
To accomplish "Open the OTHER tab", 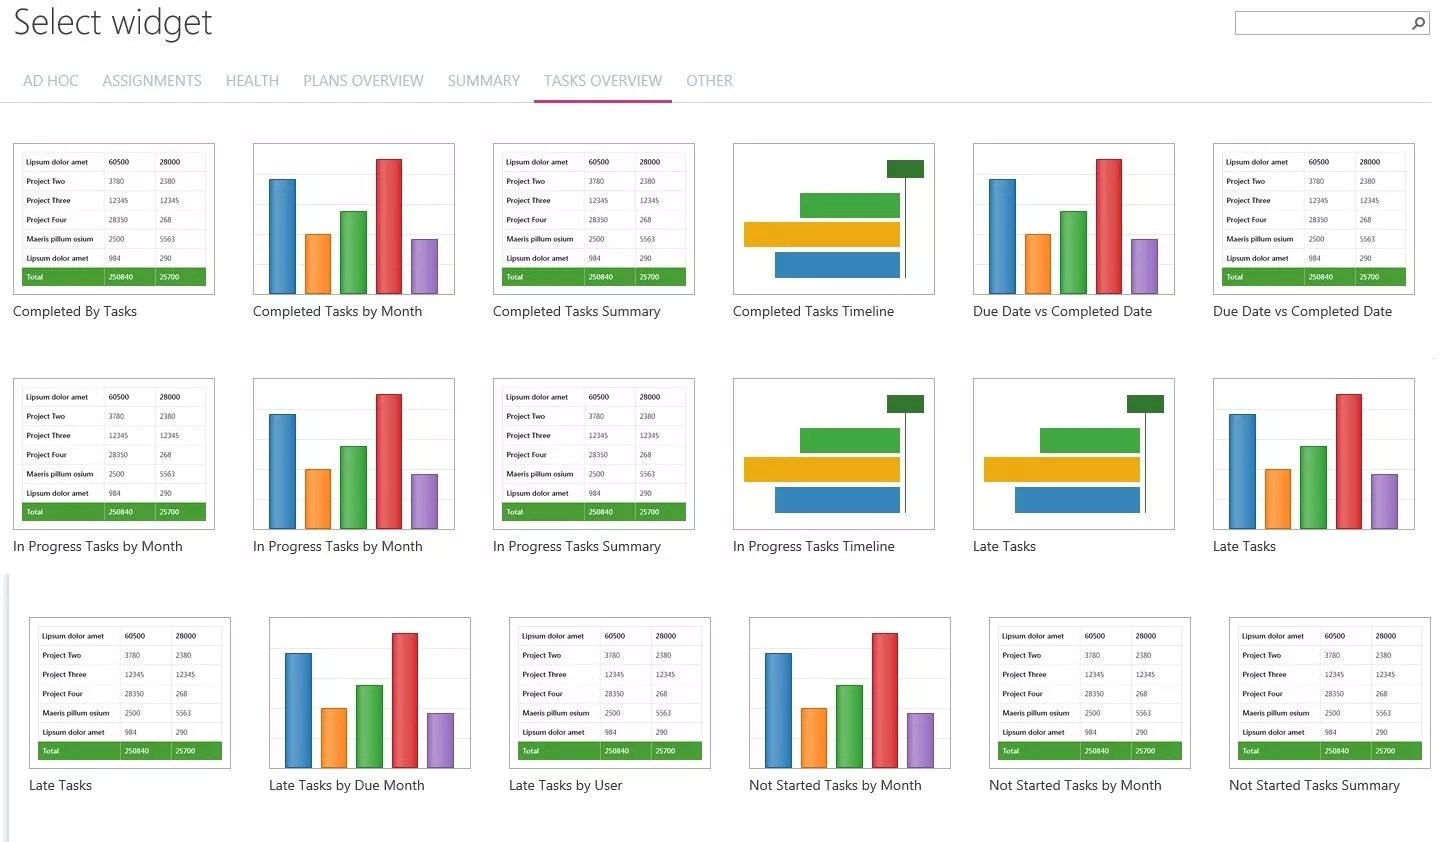I will pos(709,80).
